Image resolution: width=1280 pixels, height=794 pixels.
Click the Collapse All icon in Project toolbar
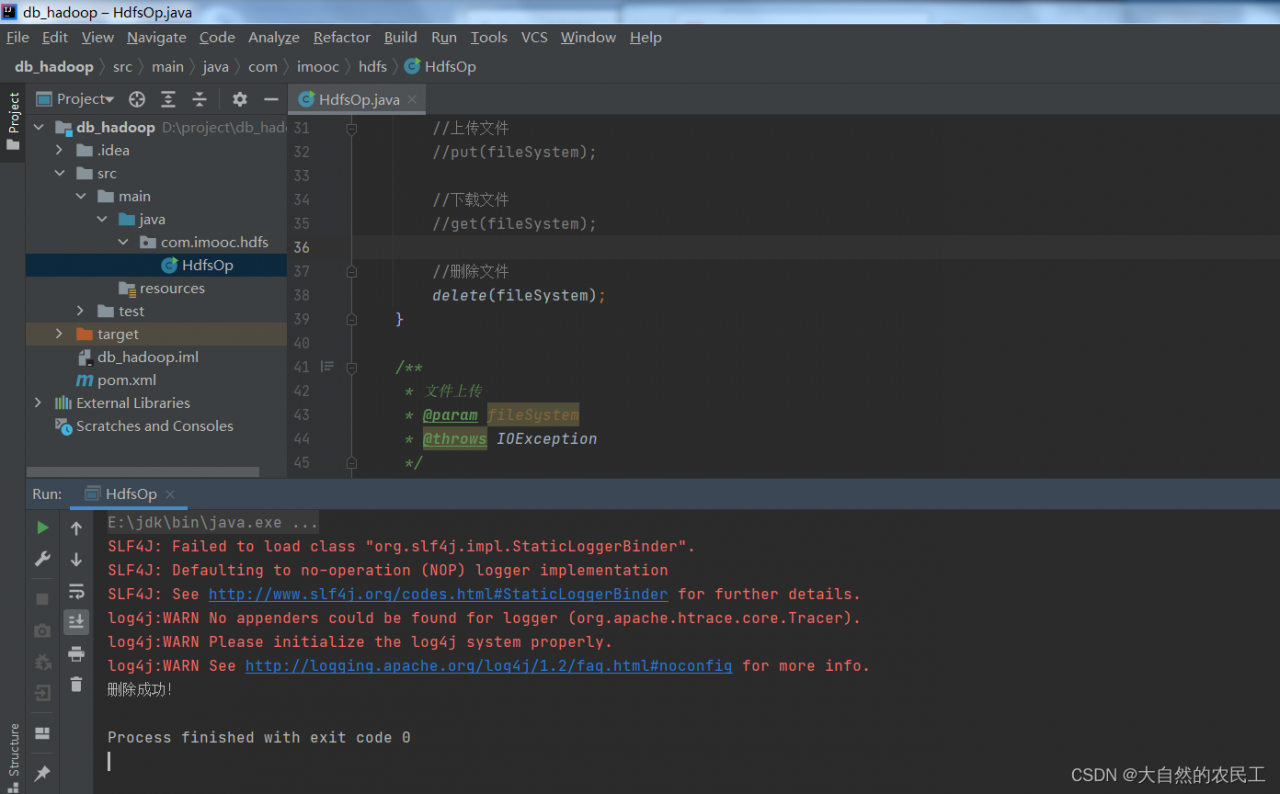point(199,99)
